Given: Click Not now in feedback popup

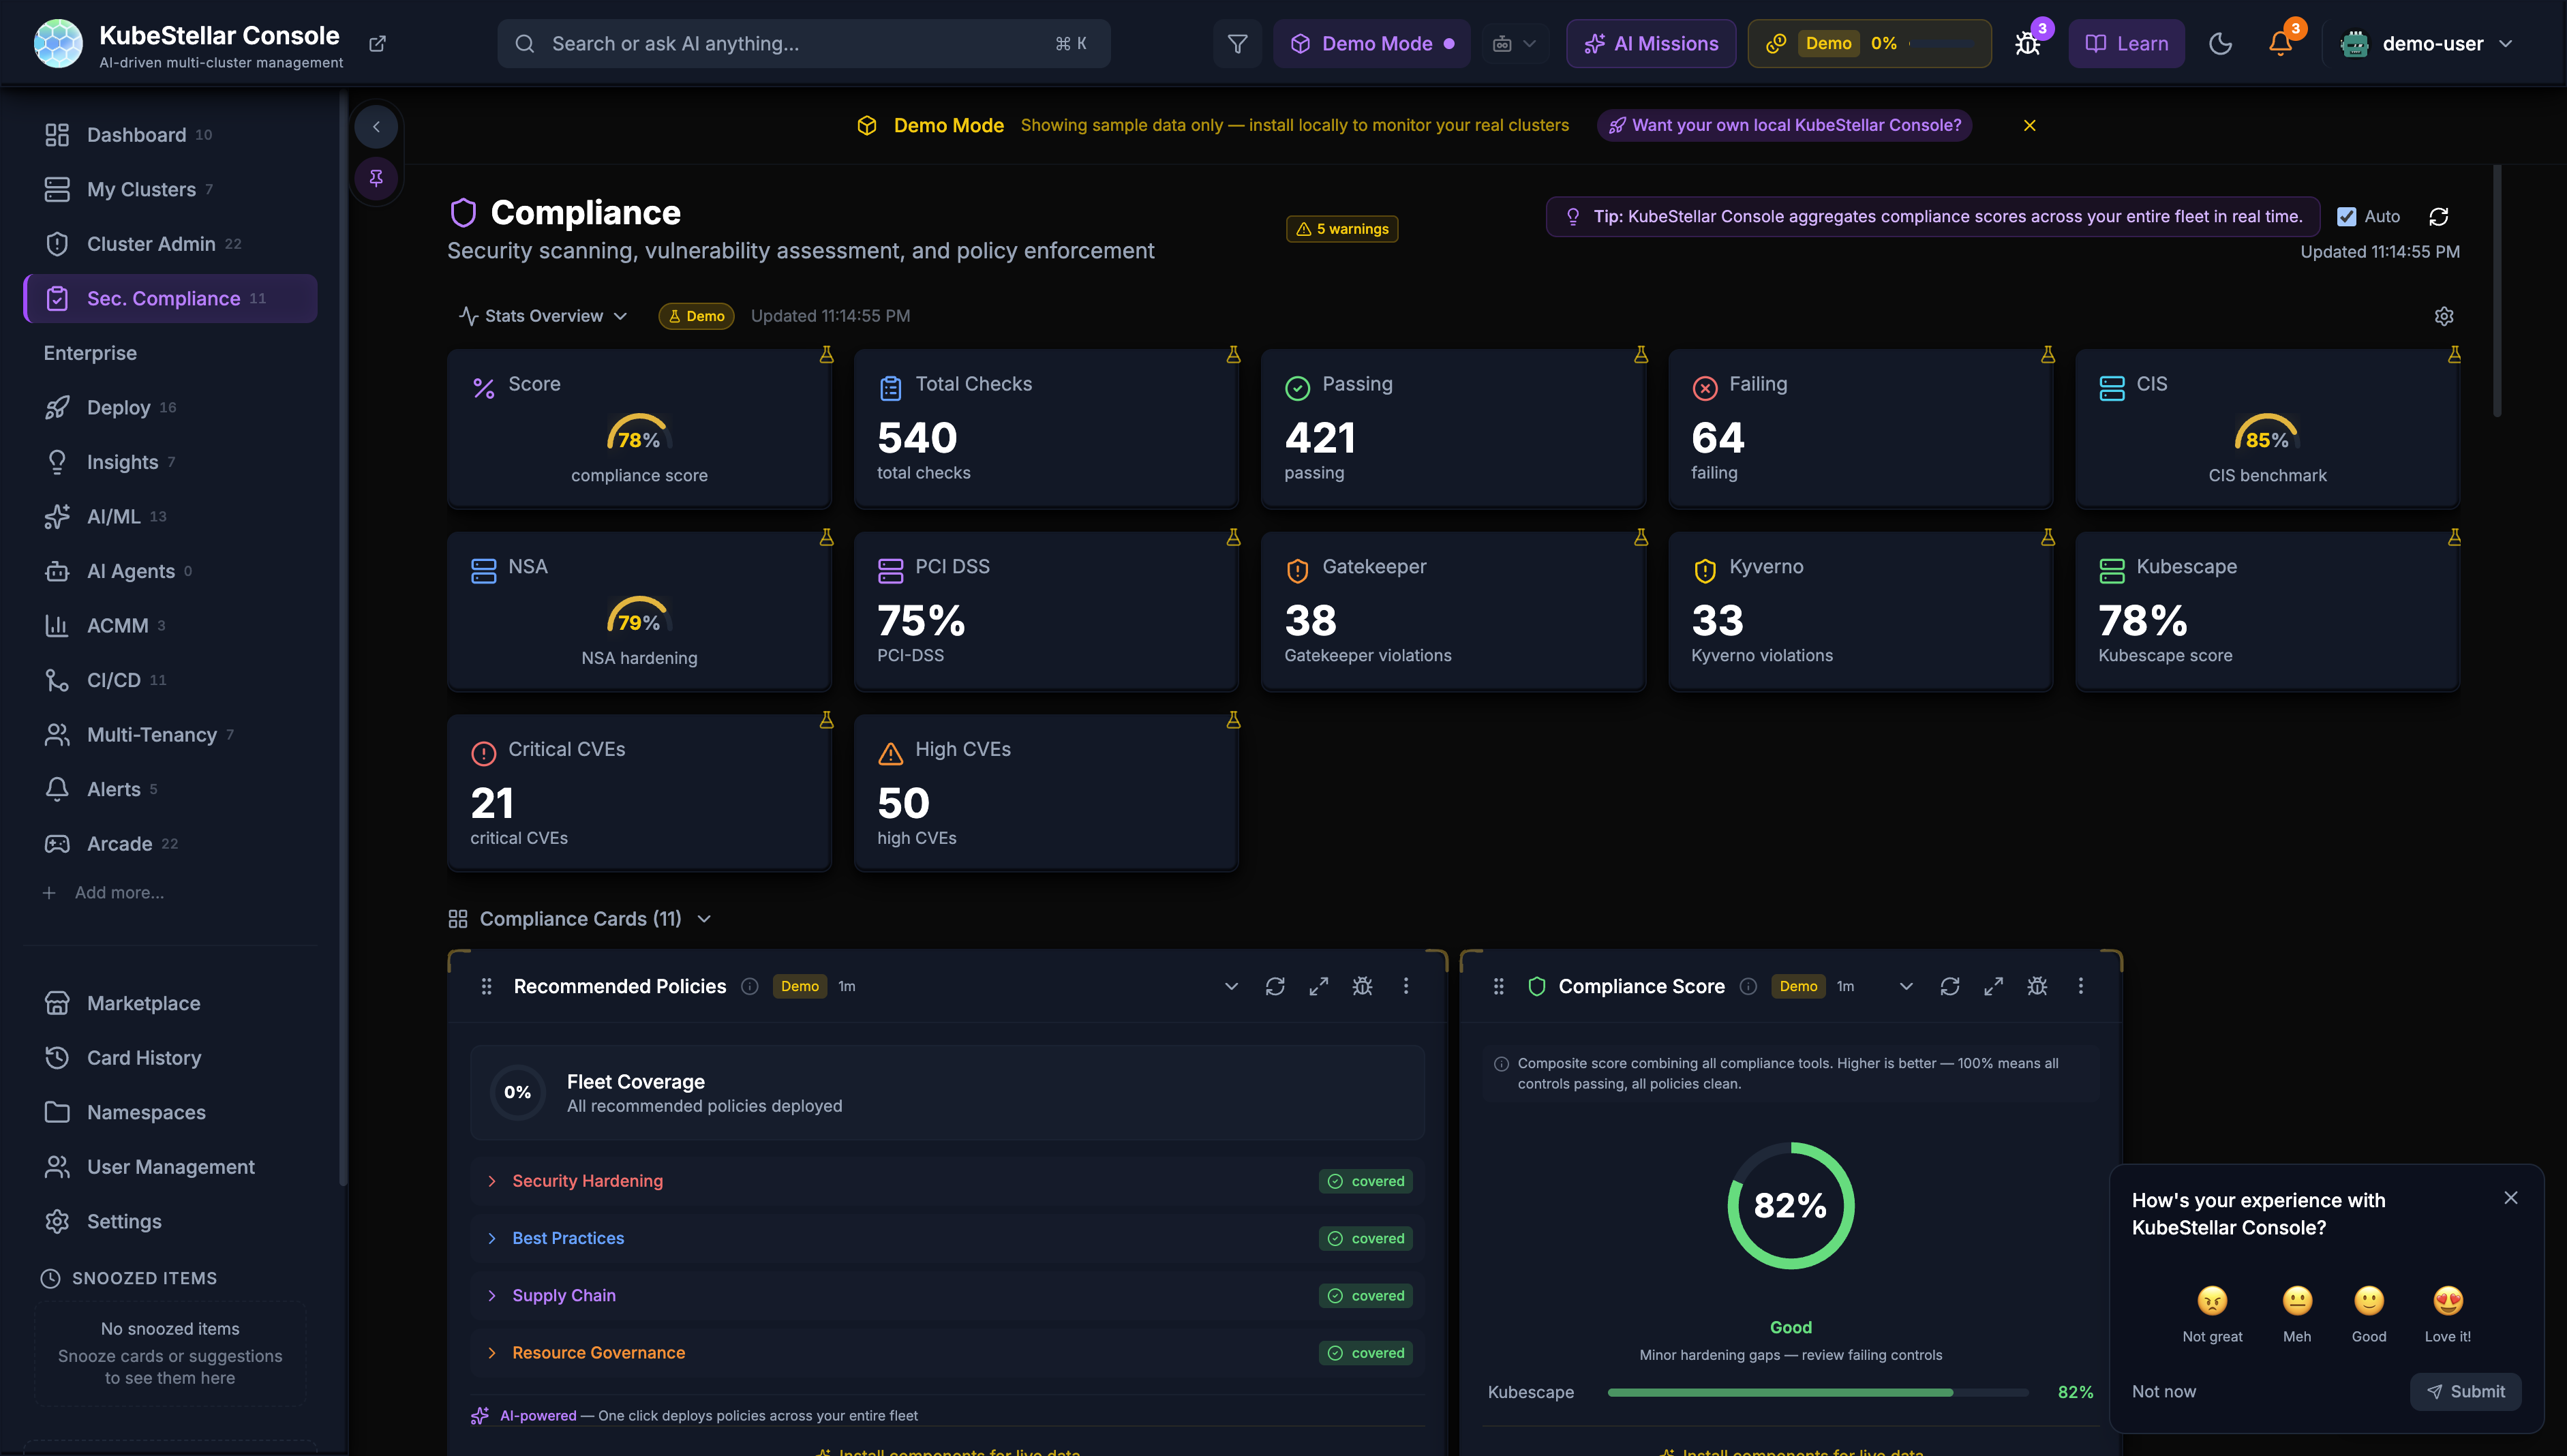Looking at the screenshot, I should (x=2164, y=1392).
